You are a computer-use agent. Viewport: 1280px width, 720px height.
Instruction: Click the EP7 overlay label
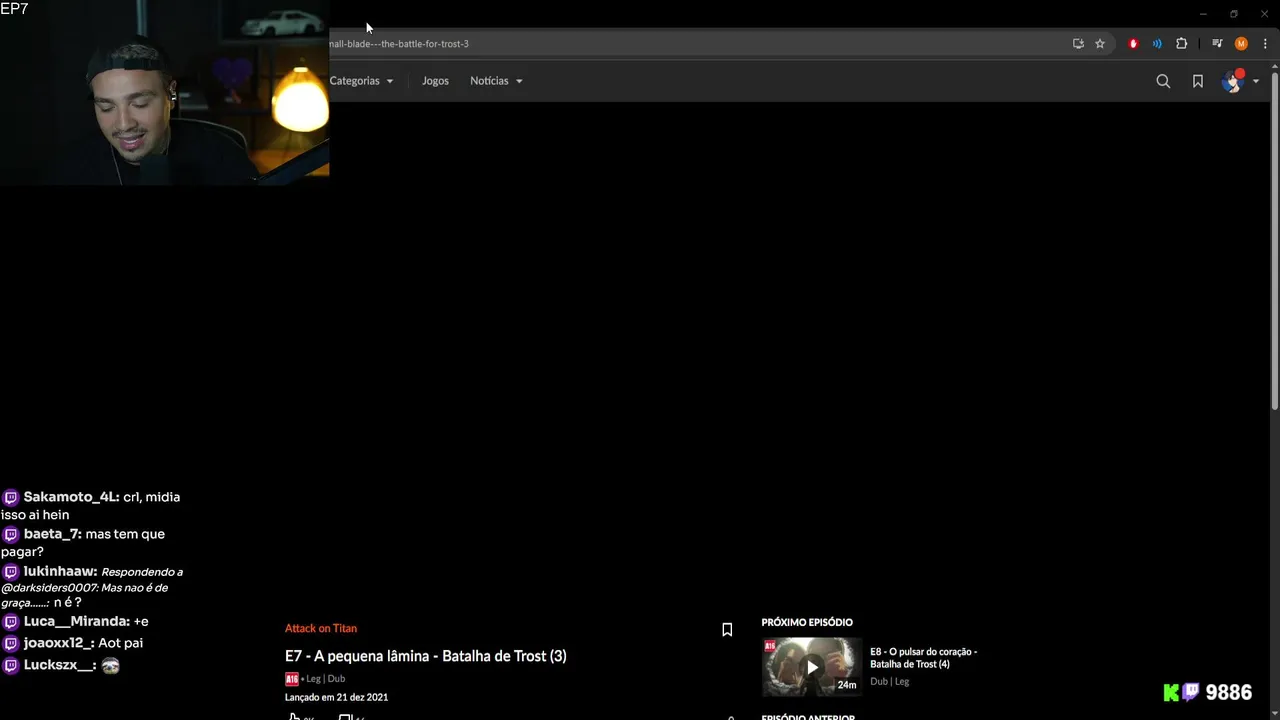(14, 9)
